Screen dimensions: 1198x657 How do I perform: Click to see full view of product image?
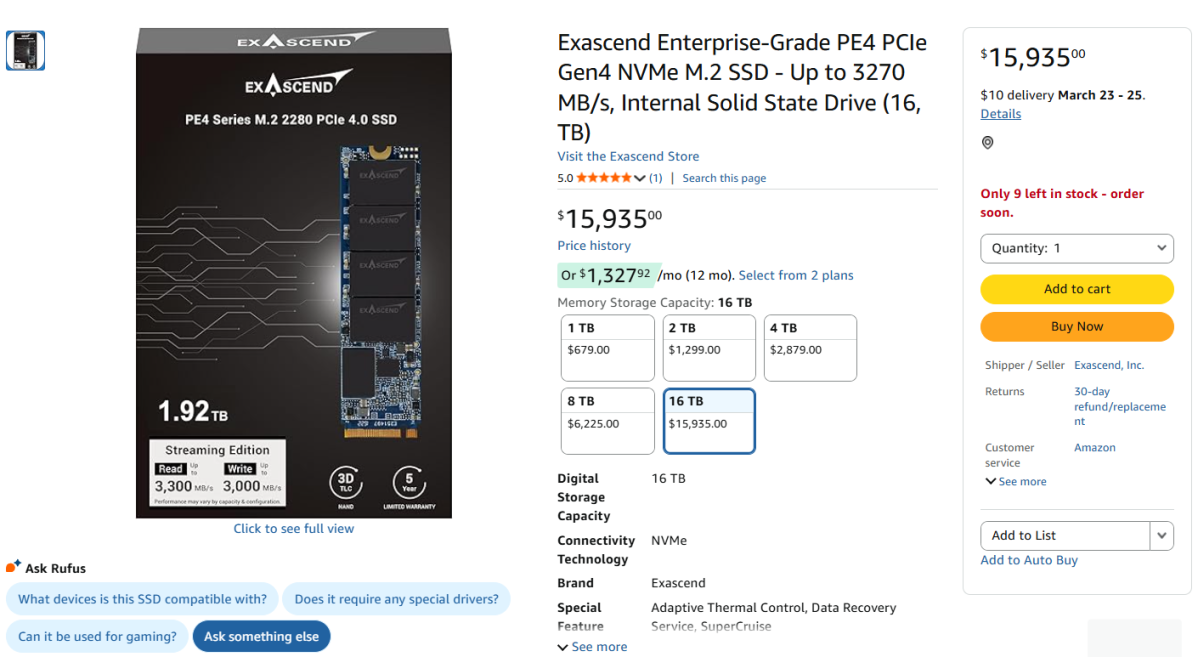[293, 529]
